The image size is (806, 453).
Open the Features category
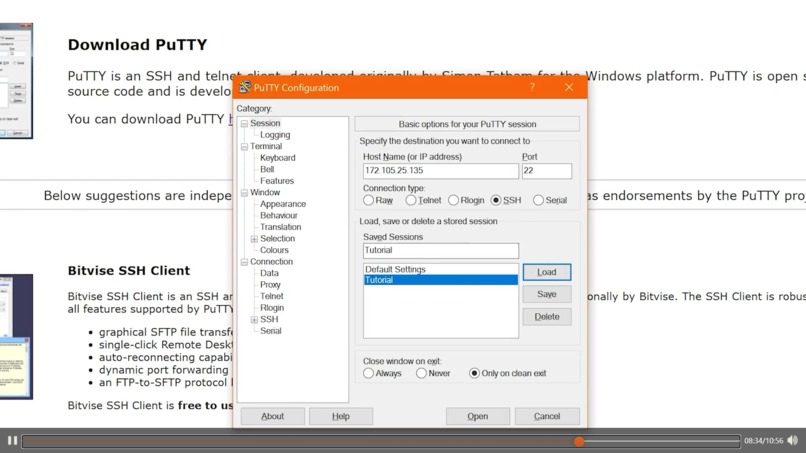click(277, 181)
